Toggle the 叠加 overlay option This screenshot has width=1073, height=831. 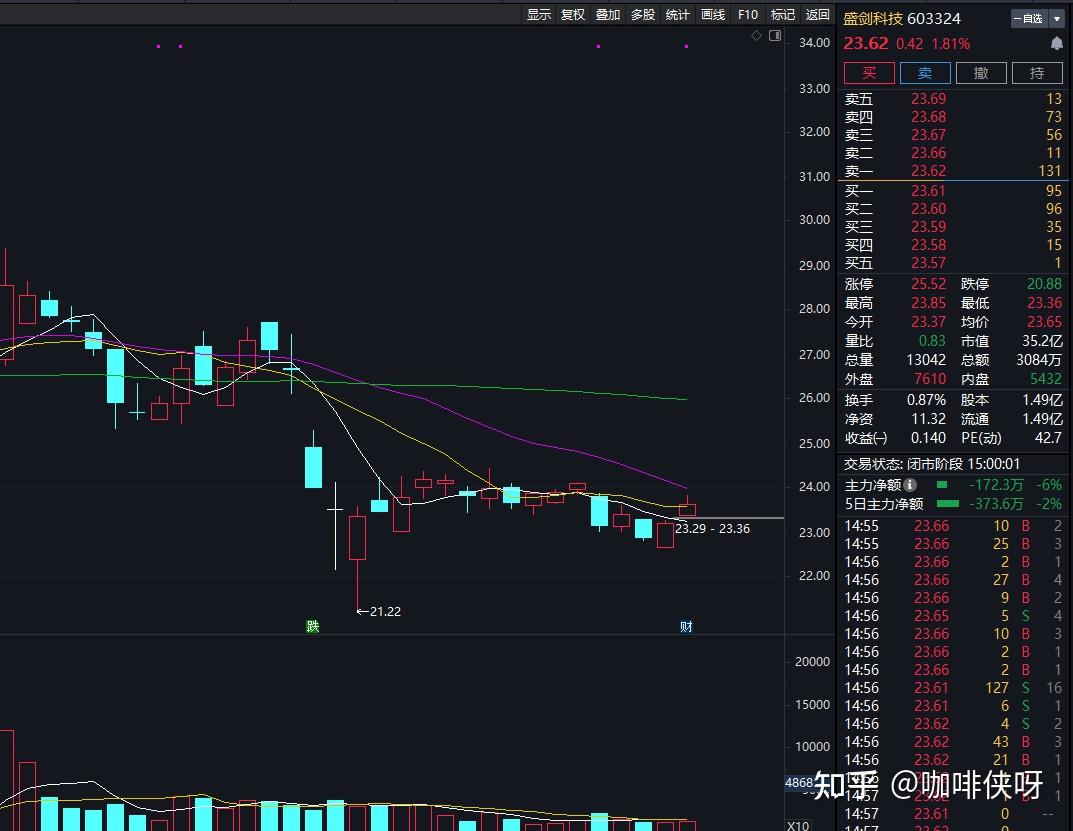(608, 14)
